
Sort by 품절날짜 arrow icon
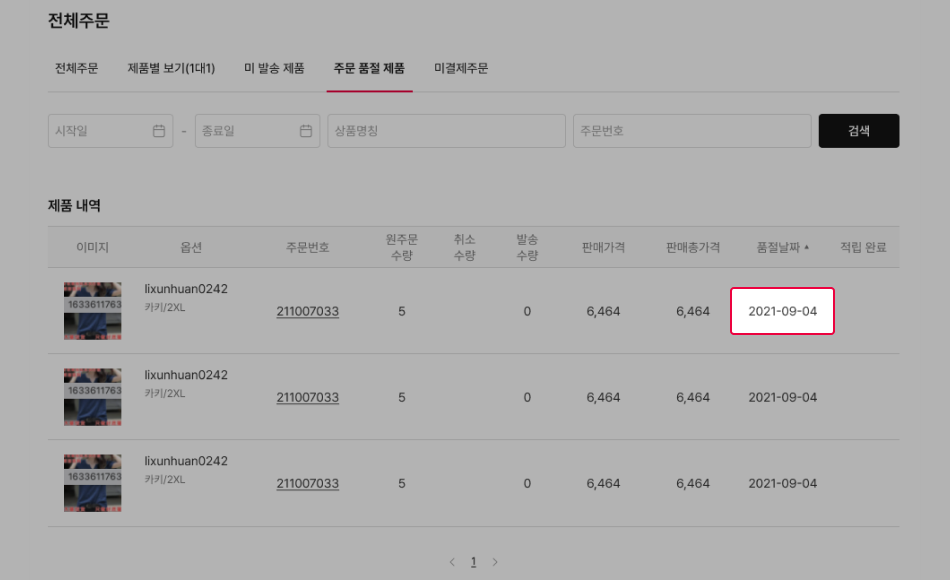[x=806, y=247]
